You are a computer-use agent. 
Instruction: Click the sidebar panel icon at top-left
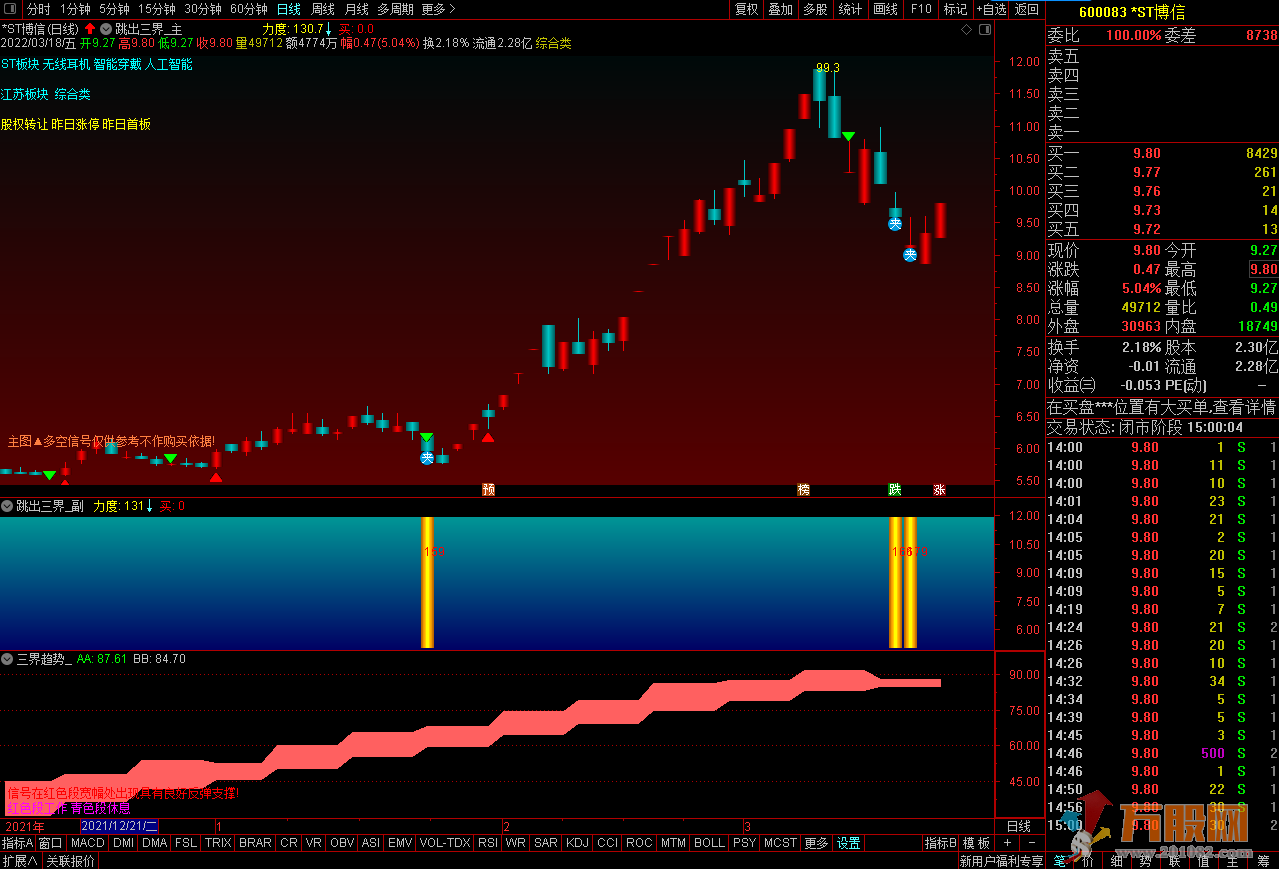(x=10, y=9)
